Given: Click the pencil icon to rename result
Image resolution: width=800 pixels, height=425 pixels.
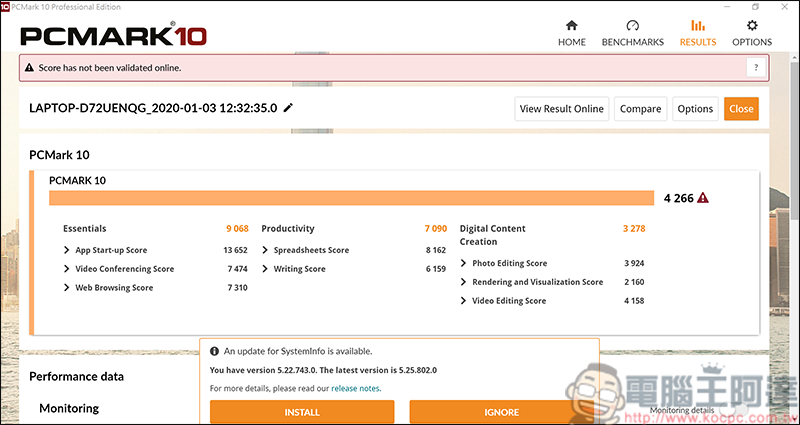Looking at the screenshot, I should pos(288,108).
